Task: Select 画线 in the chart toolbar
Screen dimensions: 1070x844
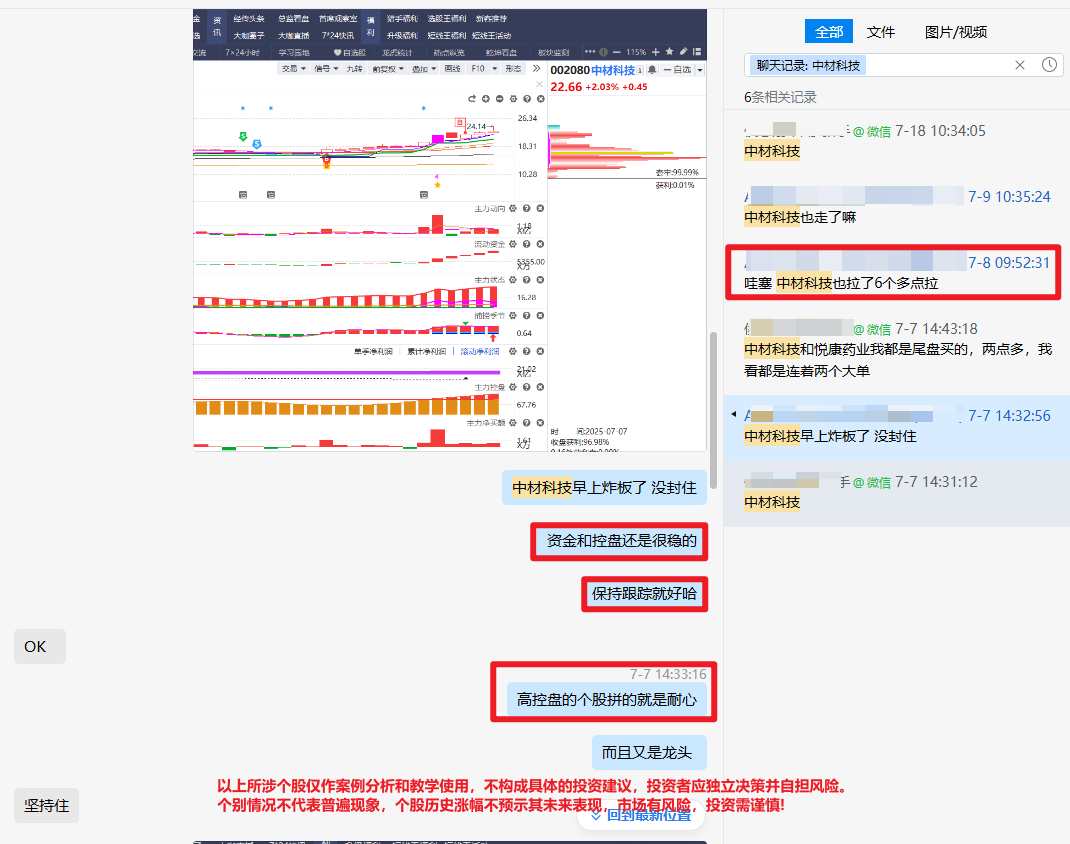Action: 452,69
